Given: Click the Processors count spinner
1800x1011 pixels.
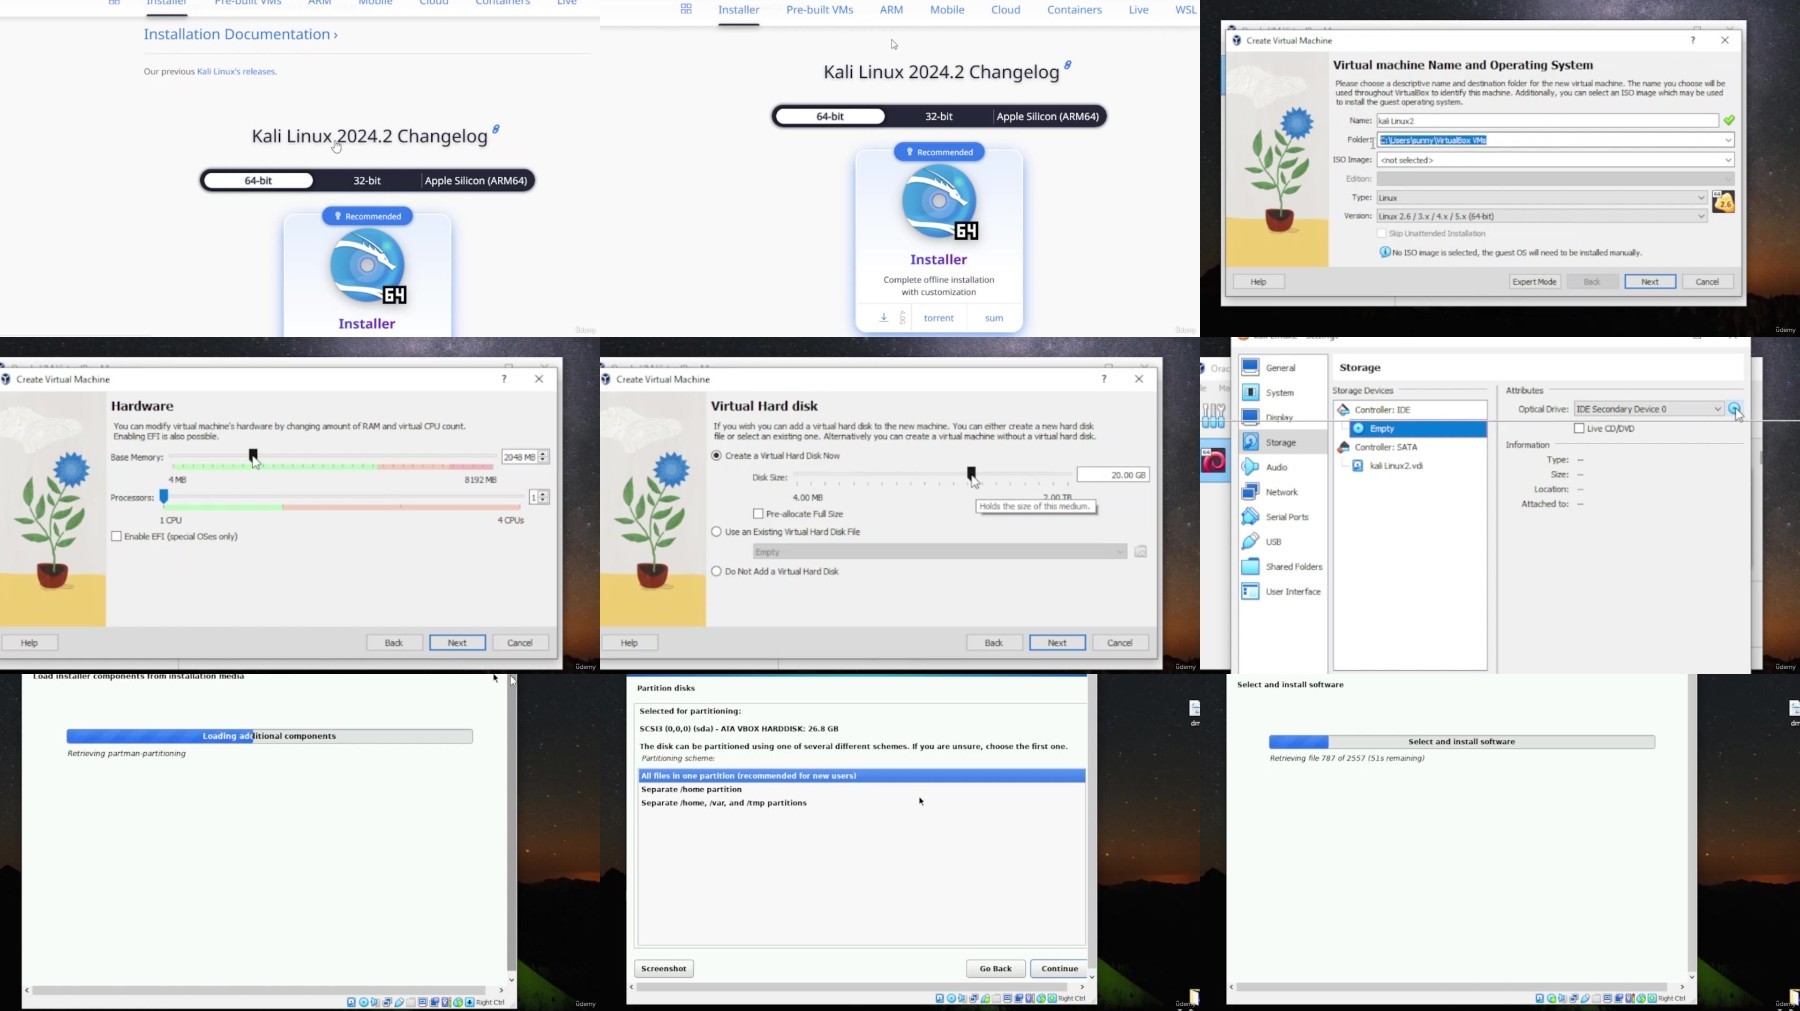Looking at the screenshot, I should [x=543, y=497].
